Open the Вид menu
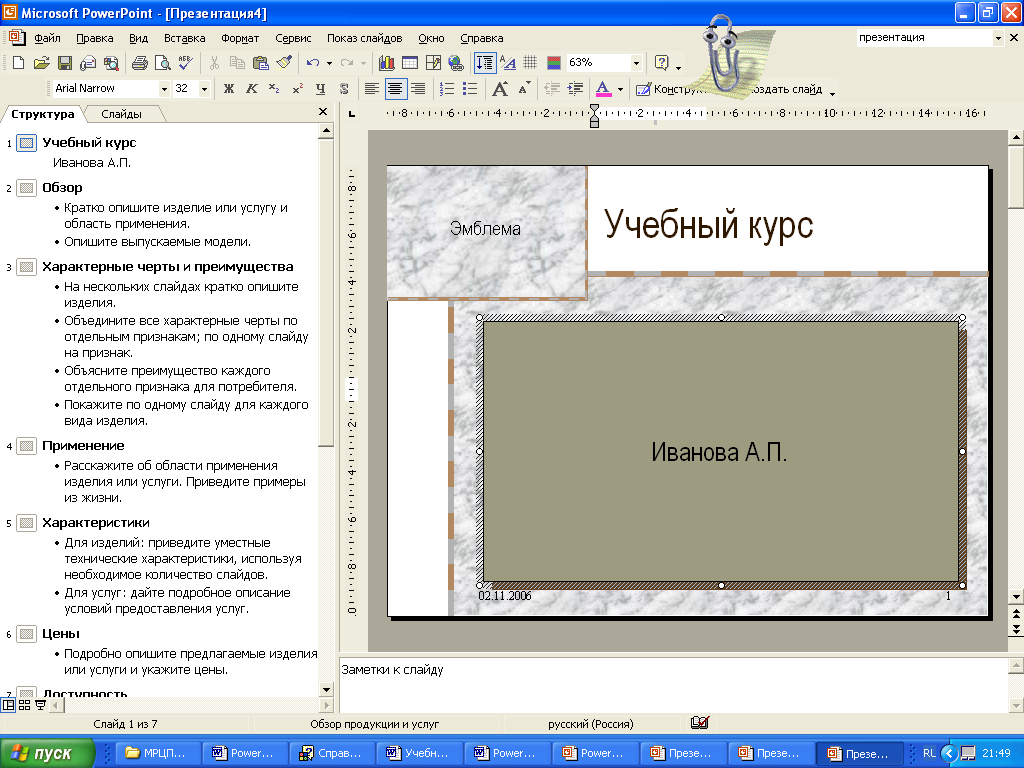Image resolution: width=1024 pixels, height=768 pixels. coord(138,39)
